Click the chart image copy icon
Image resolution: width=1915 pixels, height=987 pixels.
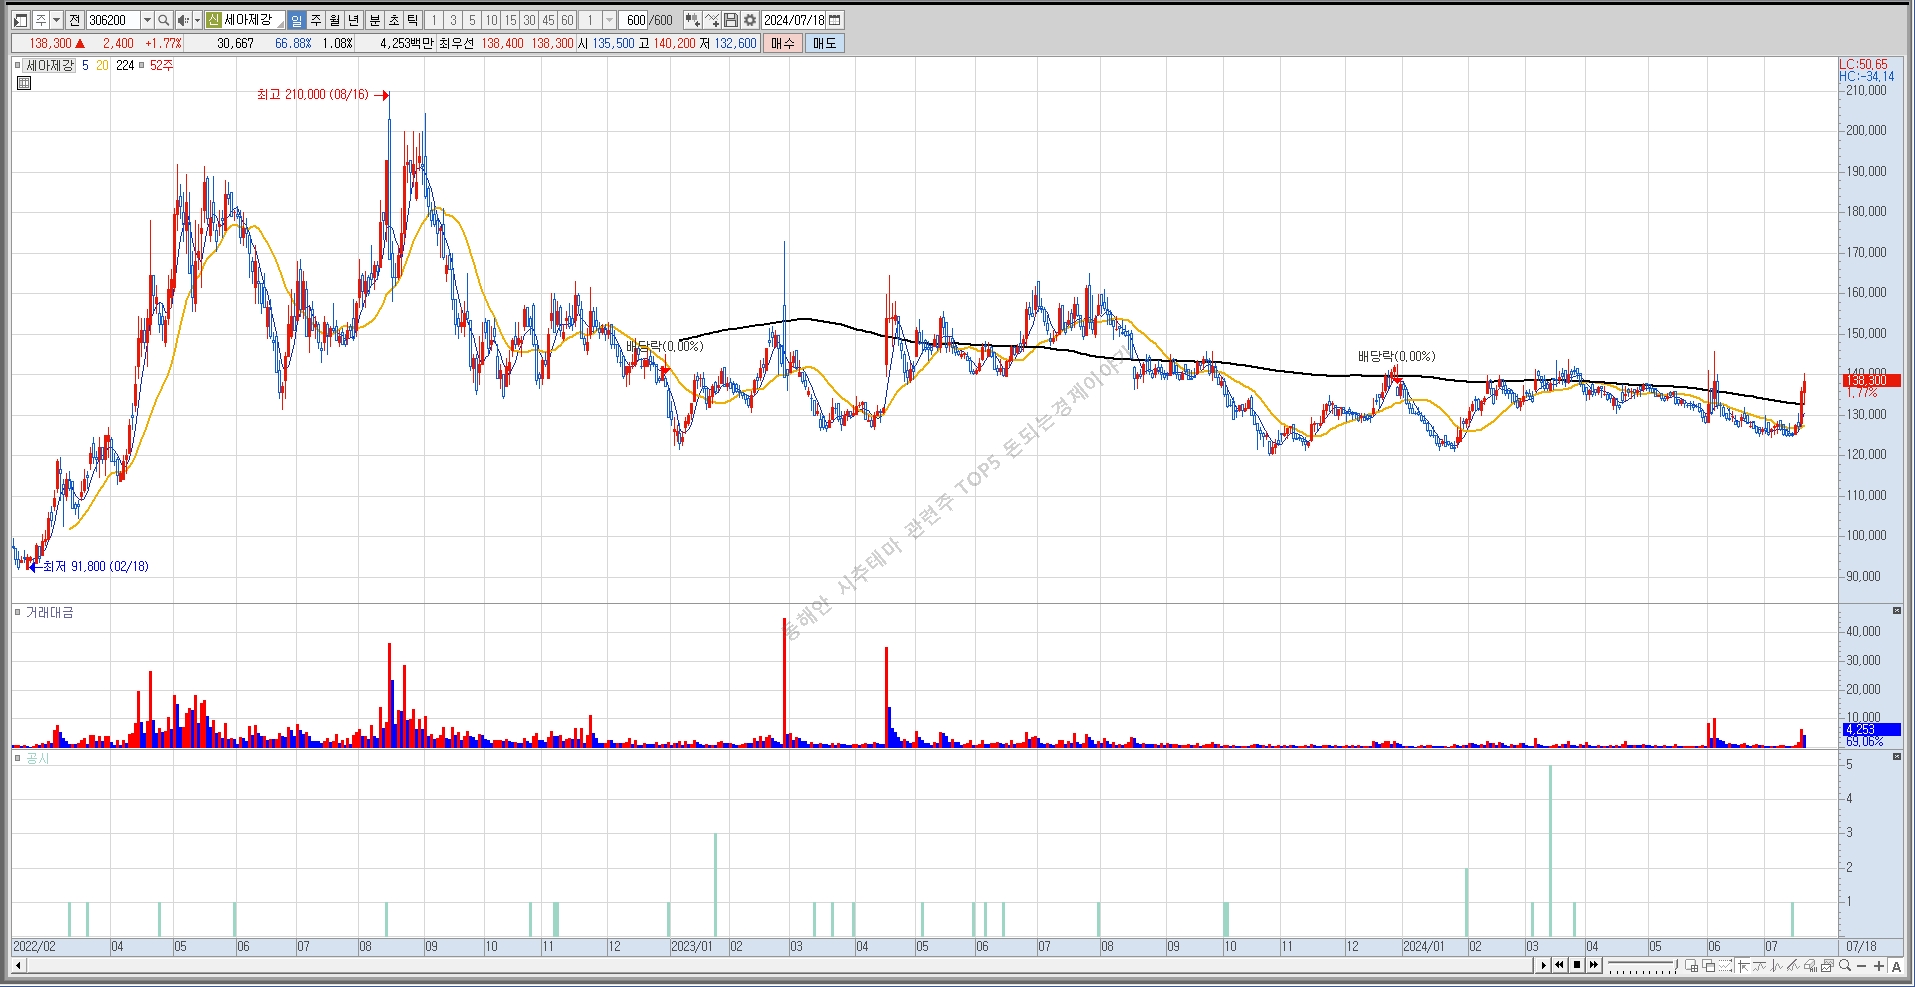(x=1827, y=965)
